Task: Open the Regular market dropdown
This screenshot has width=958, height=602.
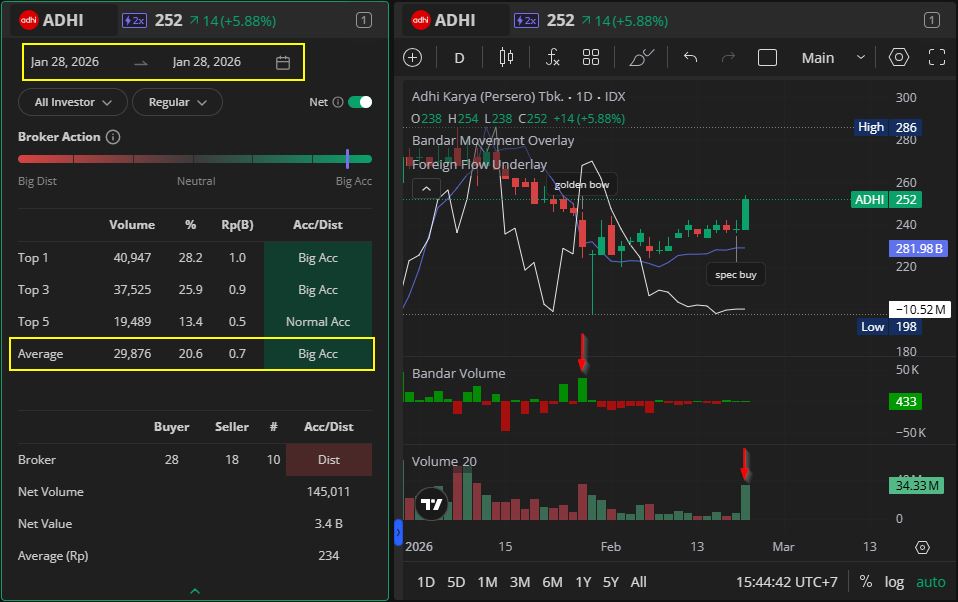Action: tap(177, 102)
